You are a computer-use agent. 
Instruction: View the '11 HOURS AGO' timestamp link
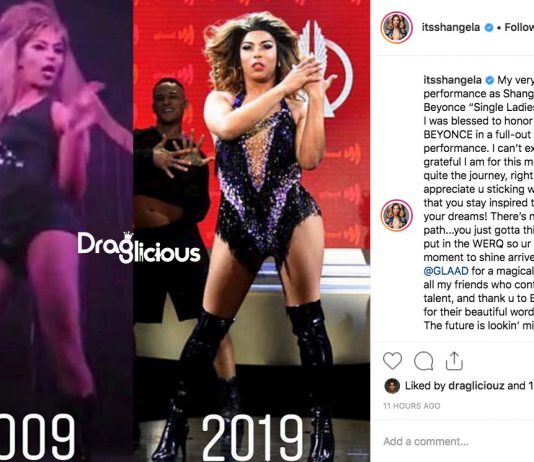[412, 406]
